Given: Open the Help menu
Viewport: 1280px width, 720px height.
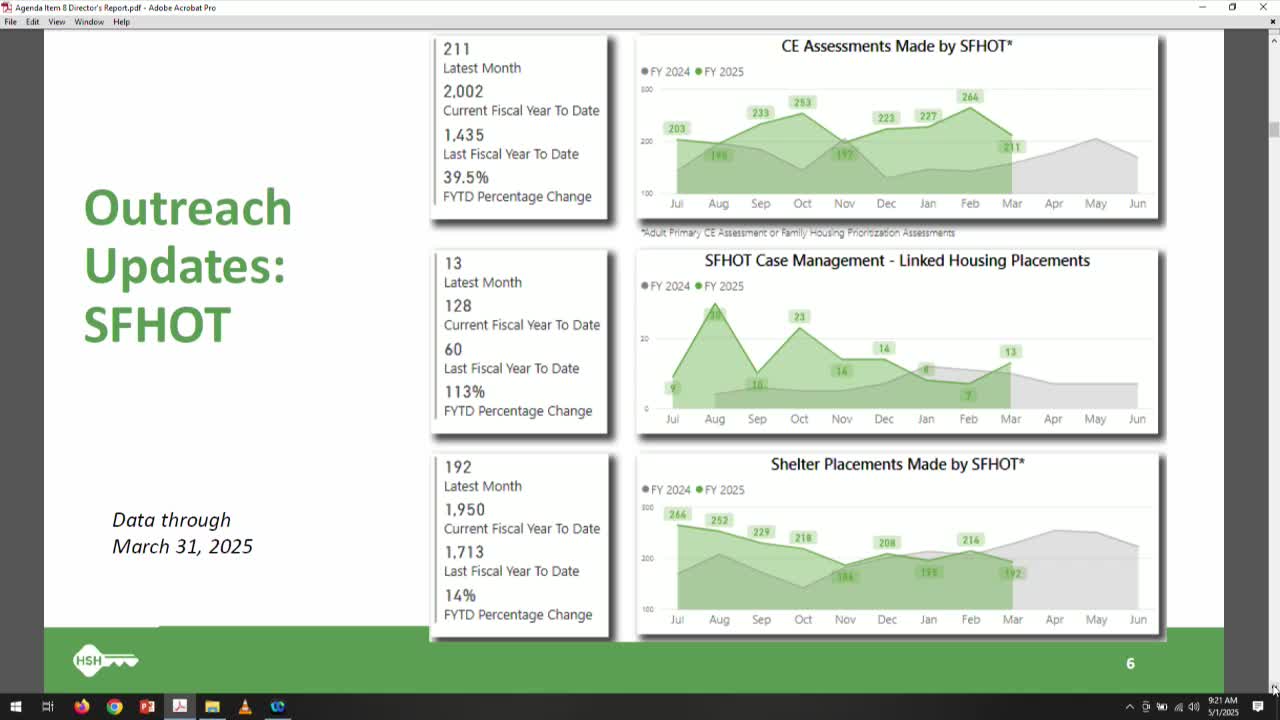Looking at the screenshot, I should [121, 22].
